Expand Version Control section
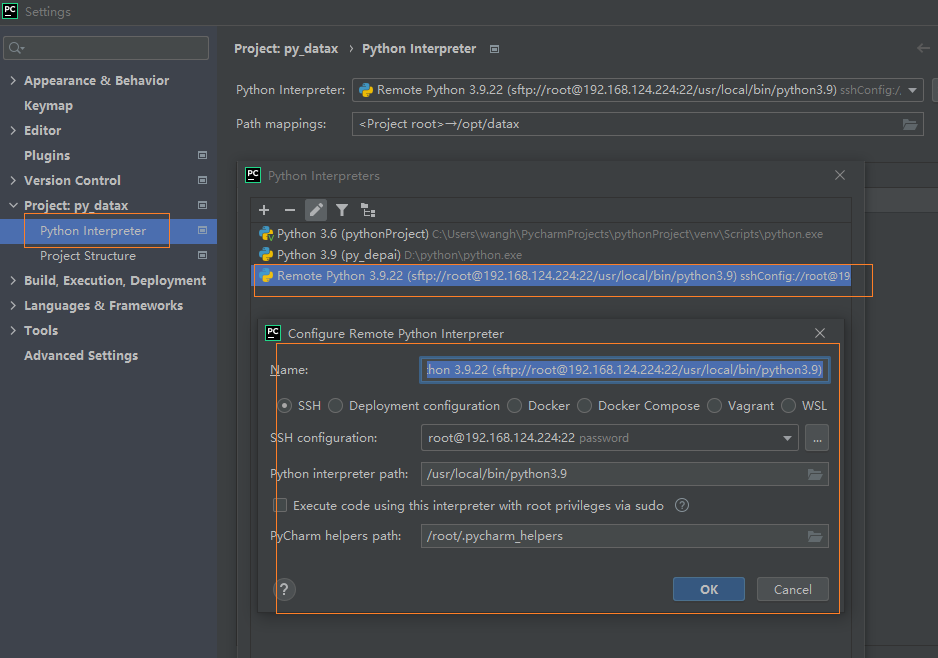938x658 pixels. click(13, 180)
